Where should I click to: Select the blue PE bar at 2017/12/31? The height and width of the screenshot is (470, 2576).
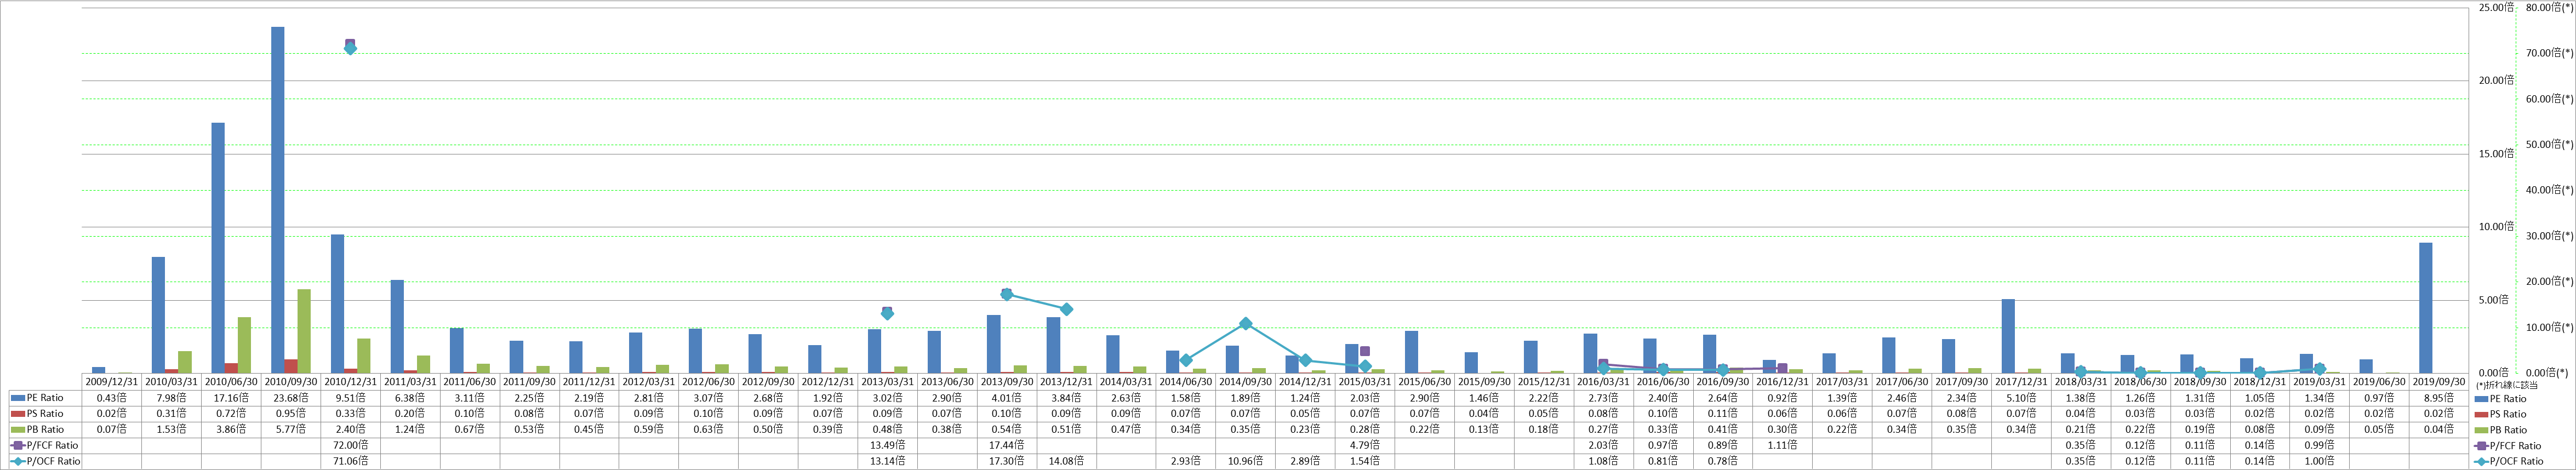[x=2008, y=336]
